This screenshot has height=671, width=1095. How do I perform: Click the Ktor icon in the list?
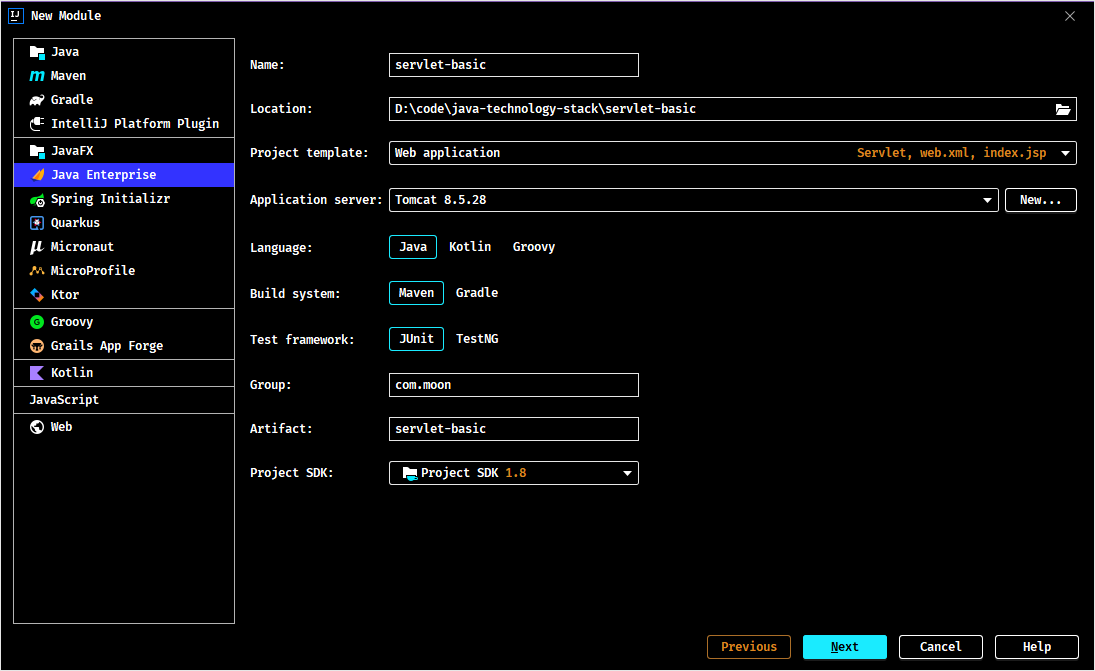pyautogui.click(x=37, y=295)
